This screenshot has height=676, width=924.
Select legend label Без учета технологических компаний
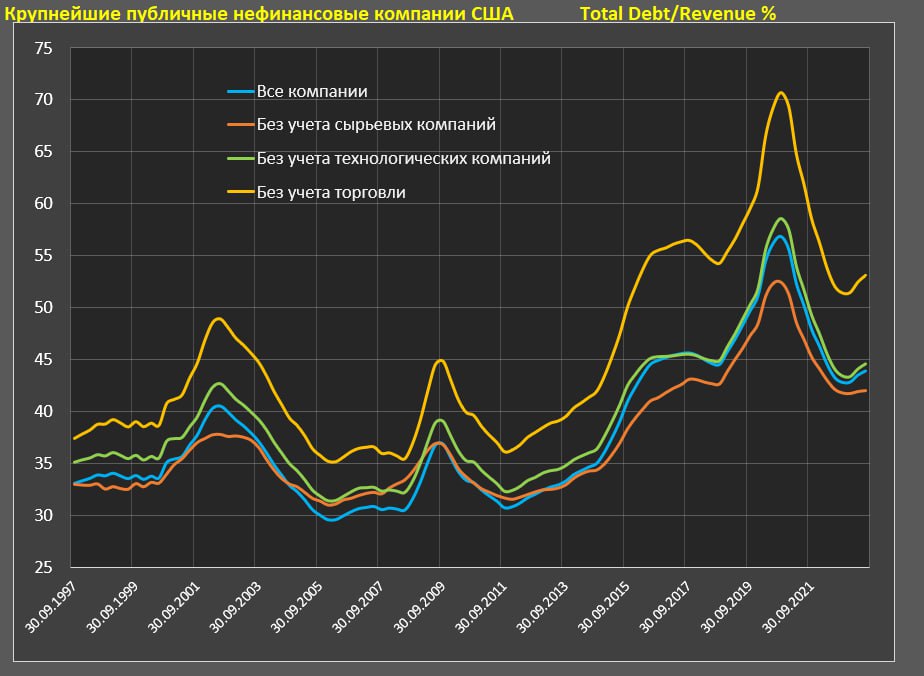pos(403,159)
